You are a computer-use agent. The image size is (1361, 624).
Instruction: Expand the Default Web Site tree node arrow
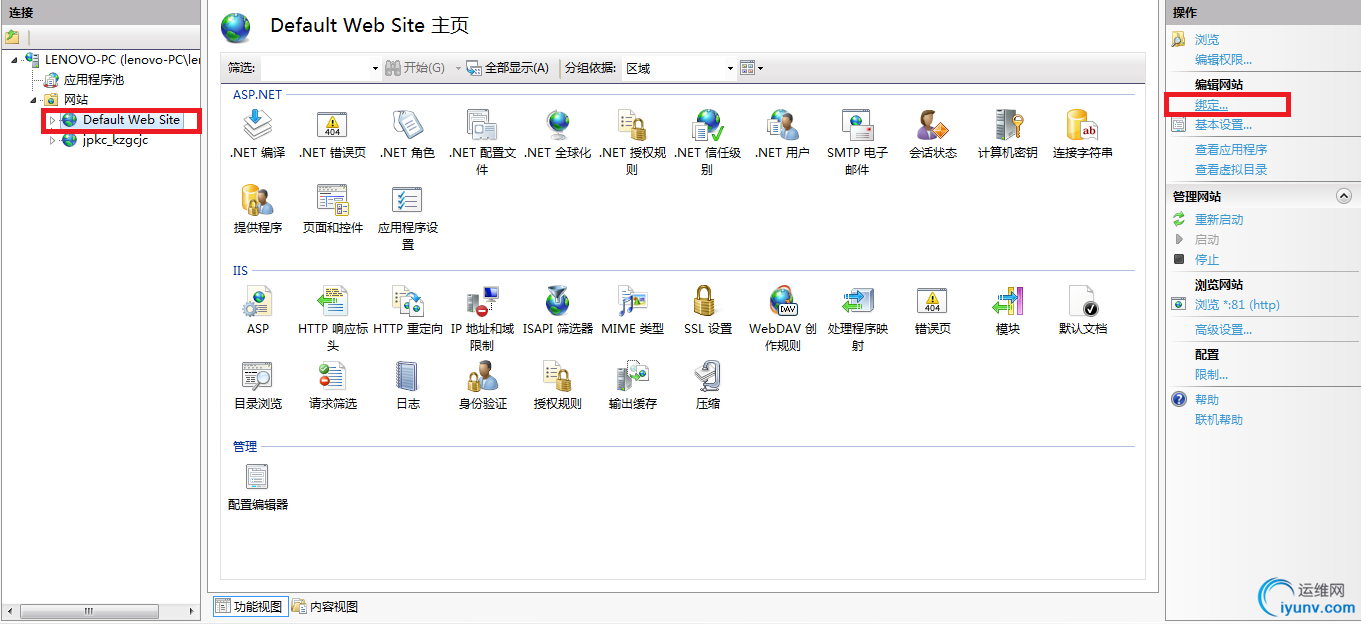pos(53,120)
